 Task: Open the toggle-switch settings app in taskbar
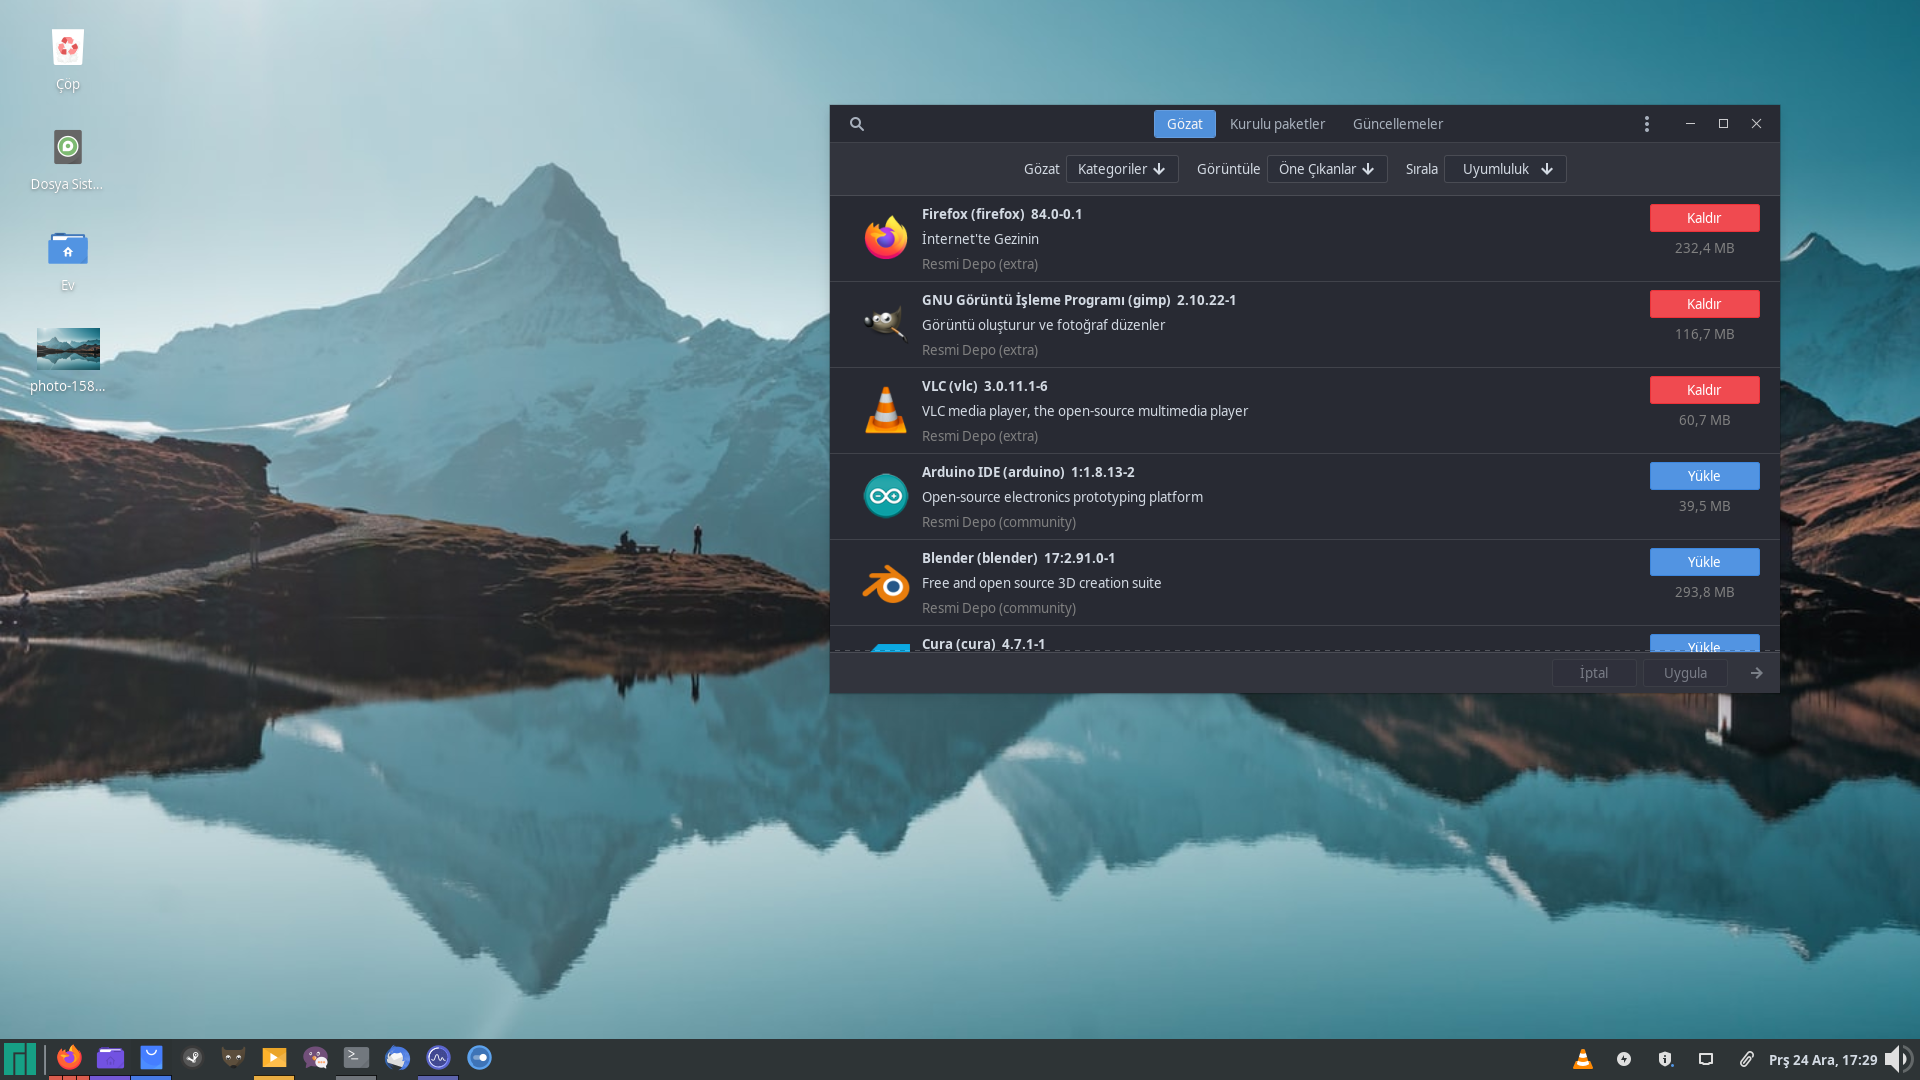pyautogui.click(x=479, y=1057)
